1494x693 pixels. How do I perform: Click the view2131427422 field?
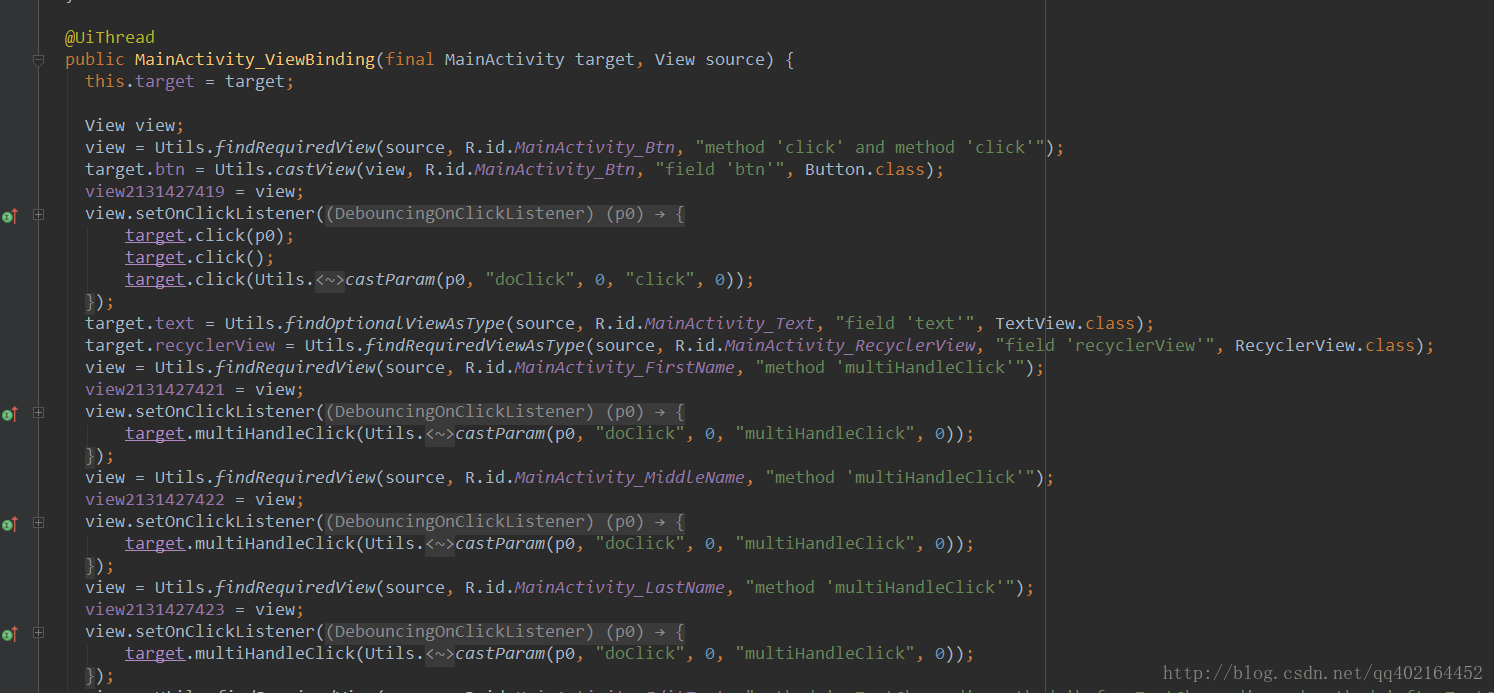(155, 500)
